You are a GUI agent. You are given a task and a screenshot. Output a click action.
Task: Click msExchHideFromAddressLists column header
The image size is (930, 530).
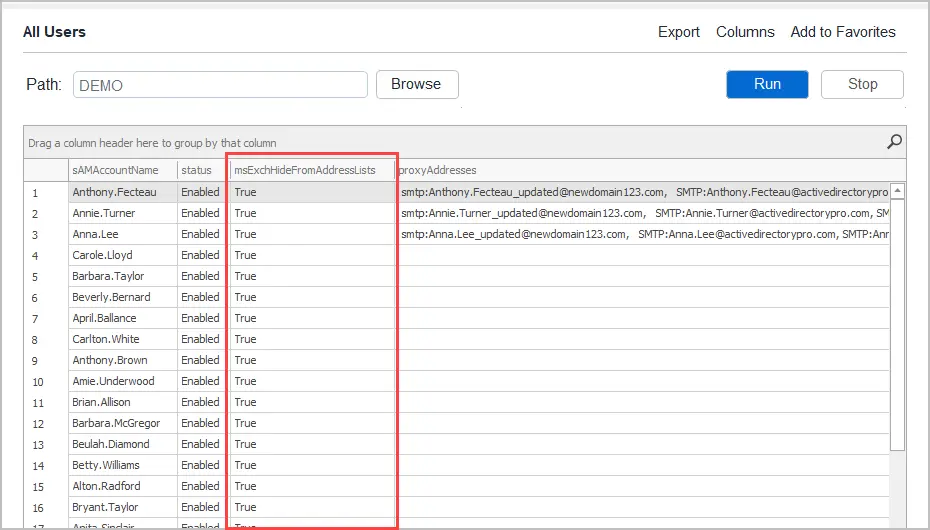312,170
